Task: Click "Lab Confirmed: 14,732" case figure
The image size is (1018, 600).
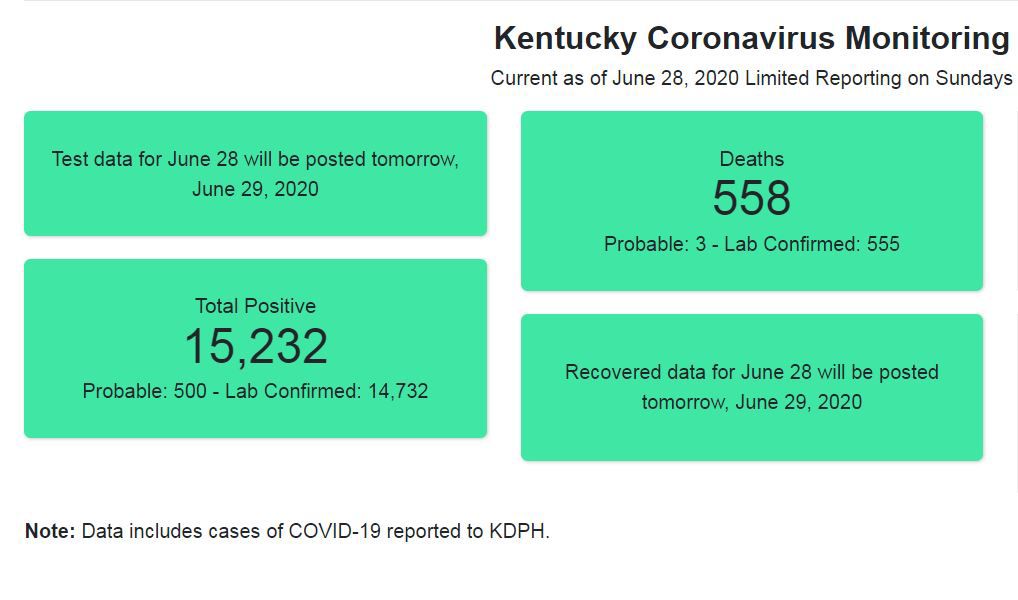Action: (x=326, y=391)
